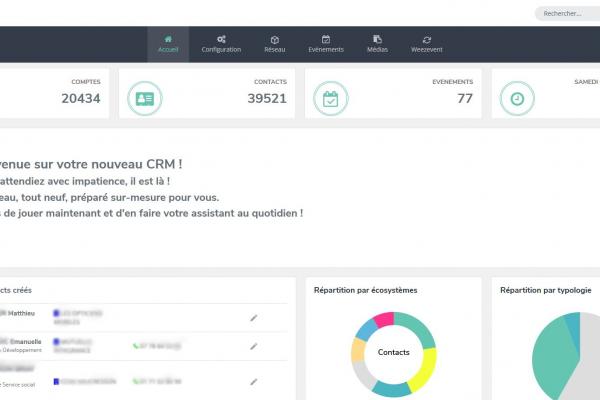The height and width of the screenshot is (400, 600).
Task: Click the COMPTES card label
Action: click(86, 82)
